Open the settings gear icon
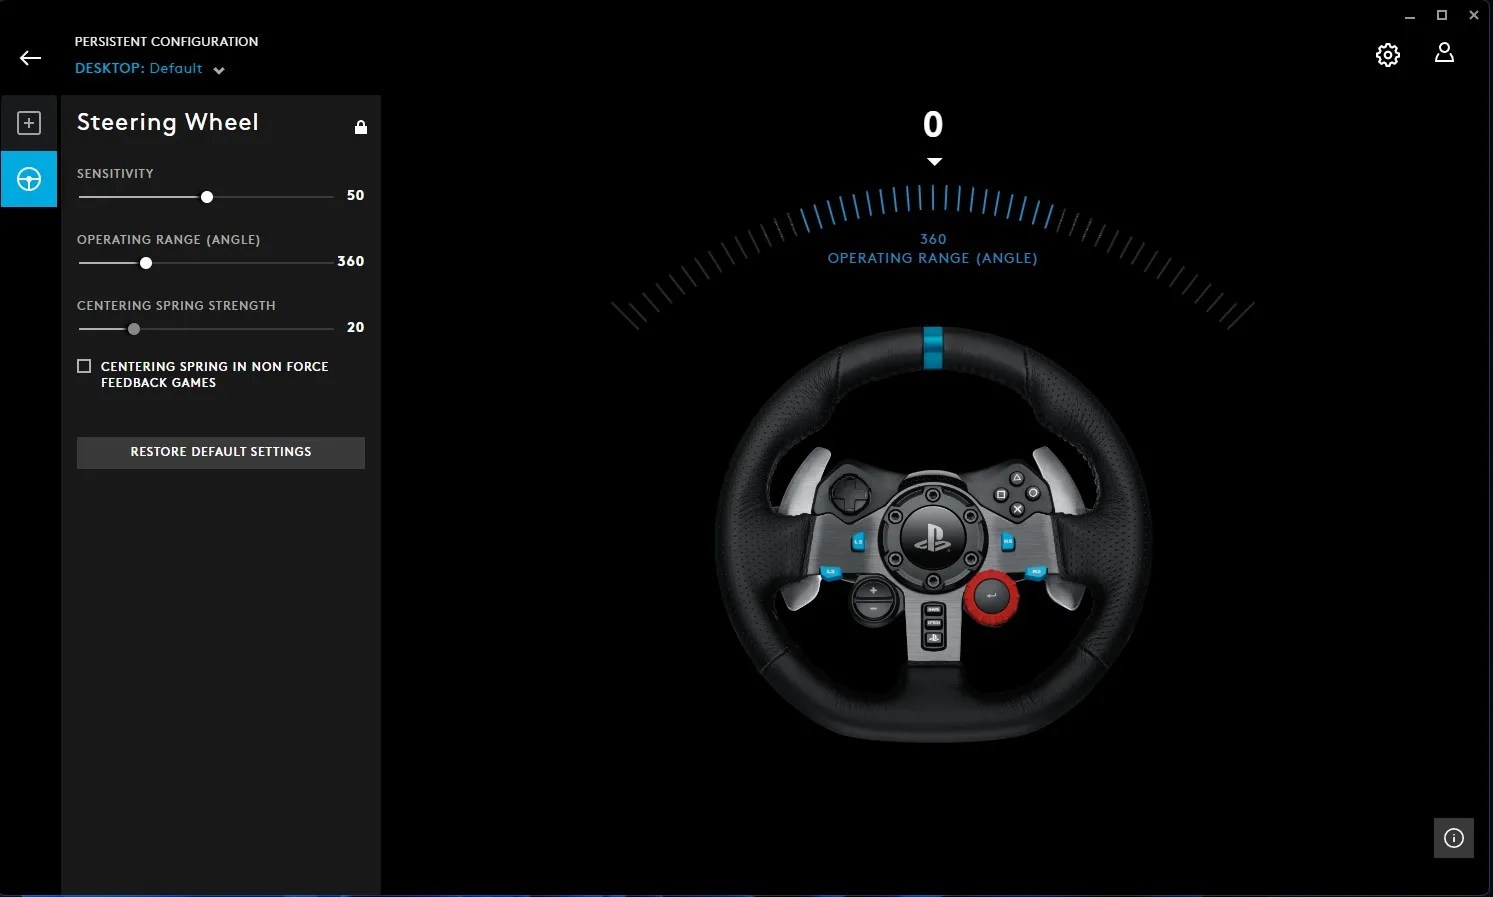 (1388, 55)
